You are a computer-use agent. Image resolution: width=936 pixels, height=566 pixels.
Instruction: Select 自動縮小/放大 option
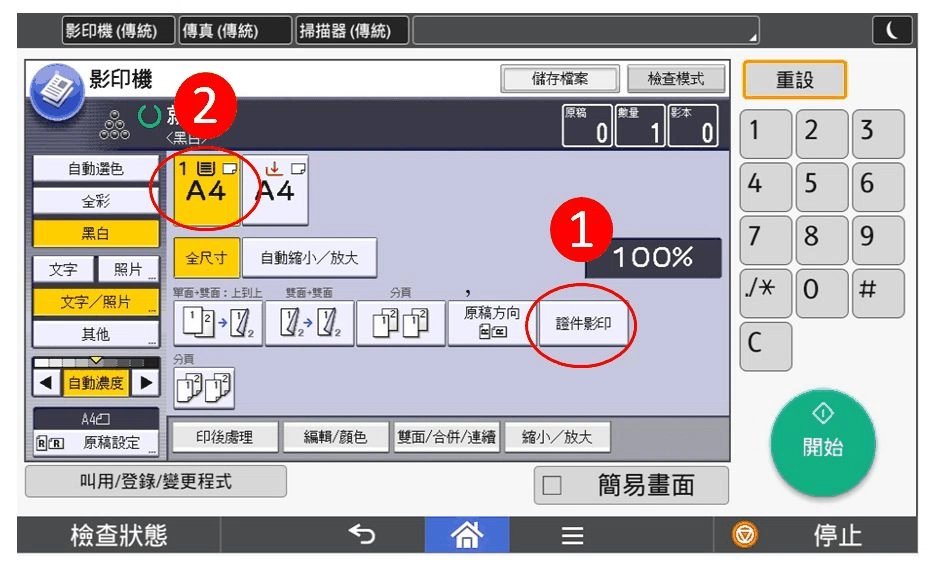[309, 258]
